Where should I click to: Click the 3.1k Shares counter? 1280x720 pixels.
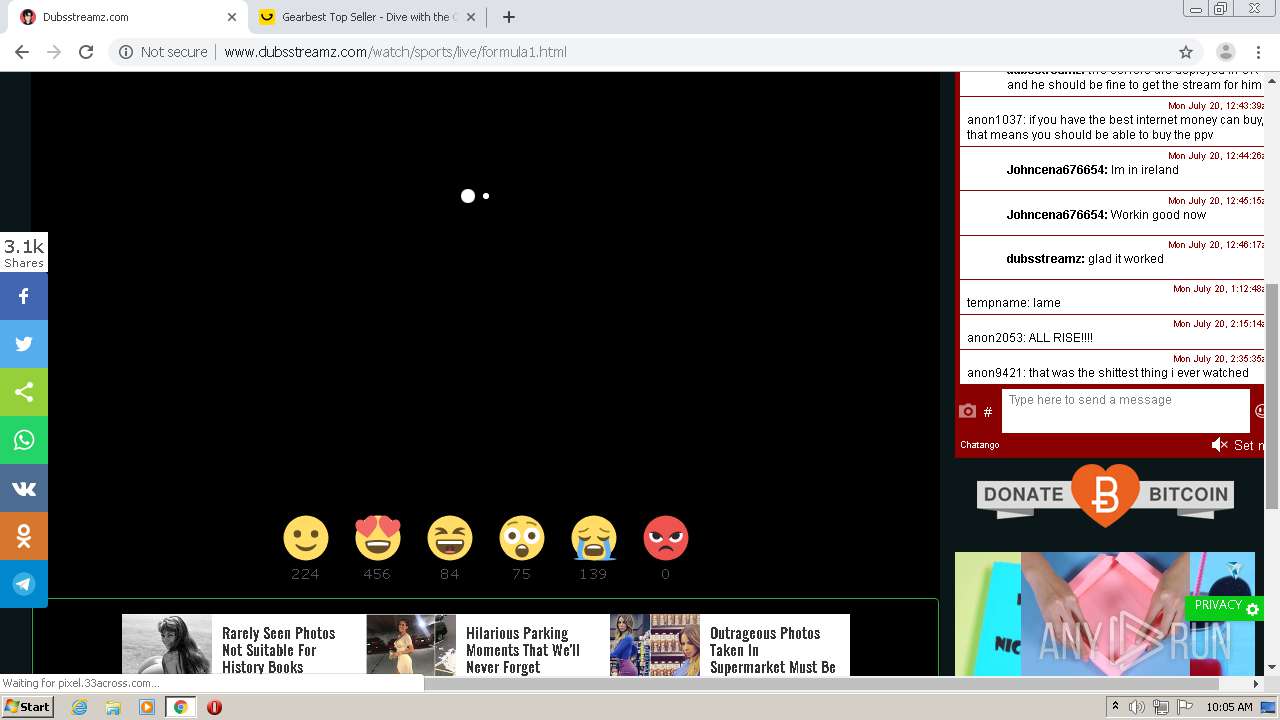pyautogui.click(x=24, y=252)
